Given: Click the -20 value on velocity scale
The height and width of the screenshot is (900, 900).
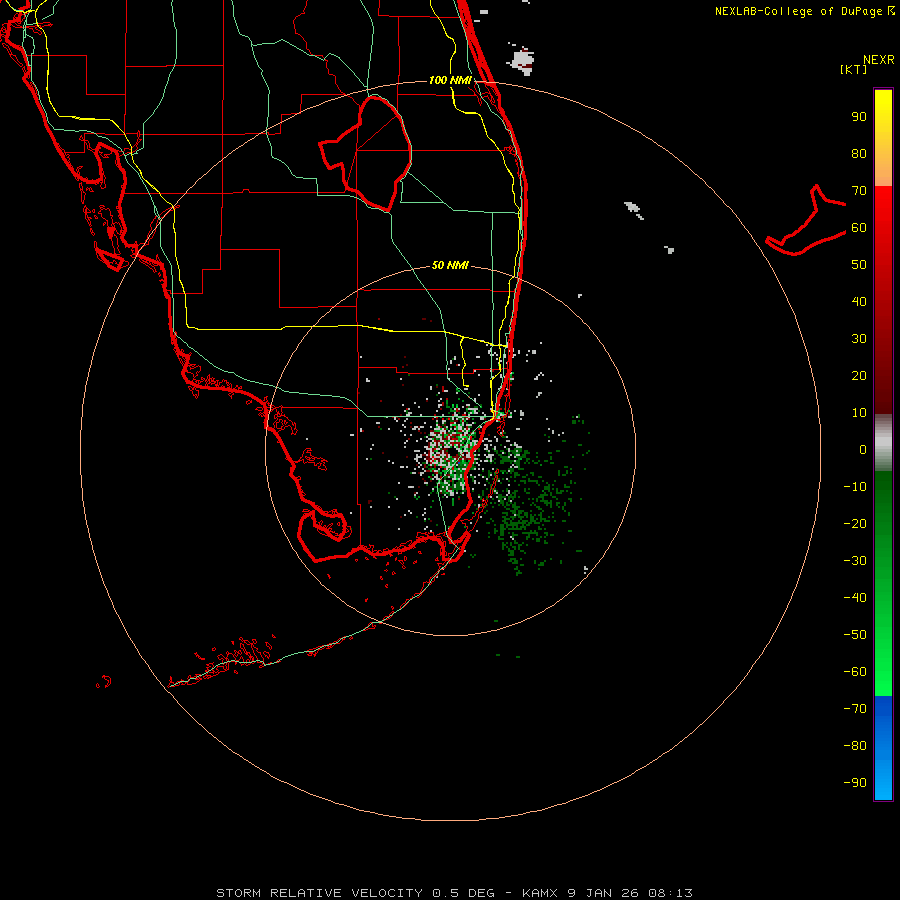Looking at the screenshot, I should click(x=855, y=523).
